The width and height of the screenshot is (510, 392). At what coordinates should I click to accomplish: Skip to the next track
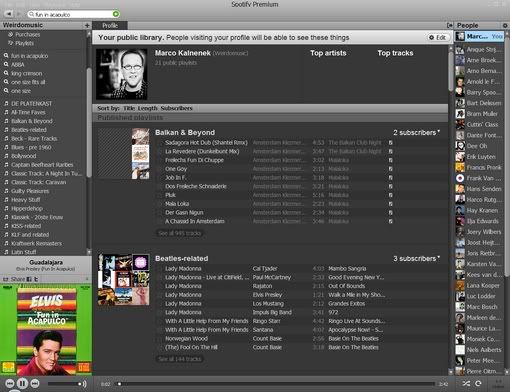tap(35, 384)
